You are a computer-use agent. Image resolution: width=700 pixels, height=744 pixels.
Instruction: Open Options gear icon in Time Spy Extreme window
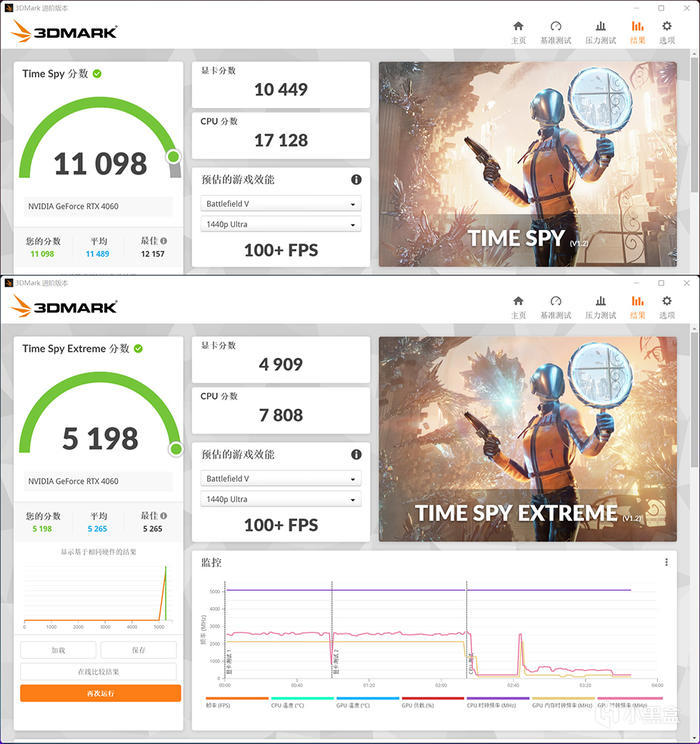pyautogui.click(x=667, y=307)
